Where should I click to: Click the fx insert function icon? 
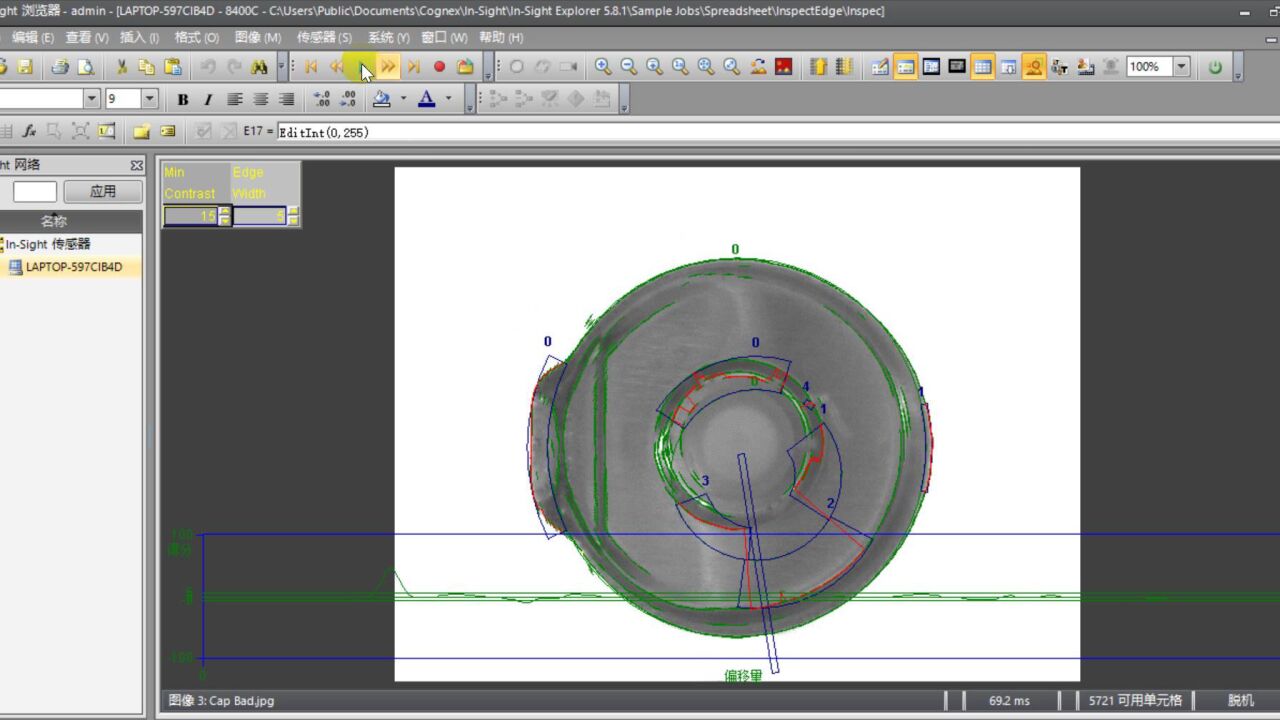coord(29,131)
